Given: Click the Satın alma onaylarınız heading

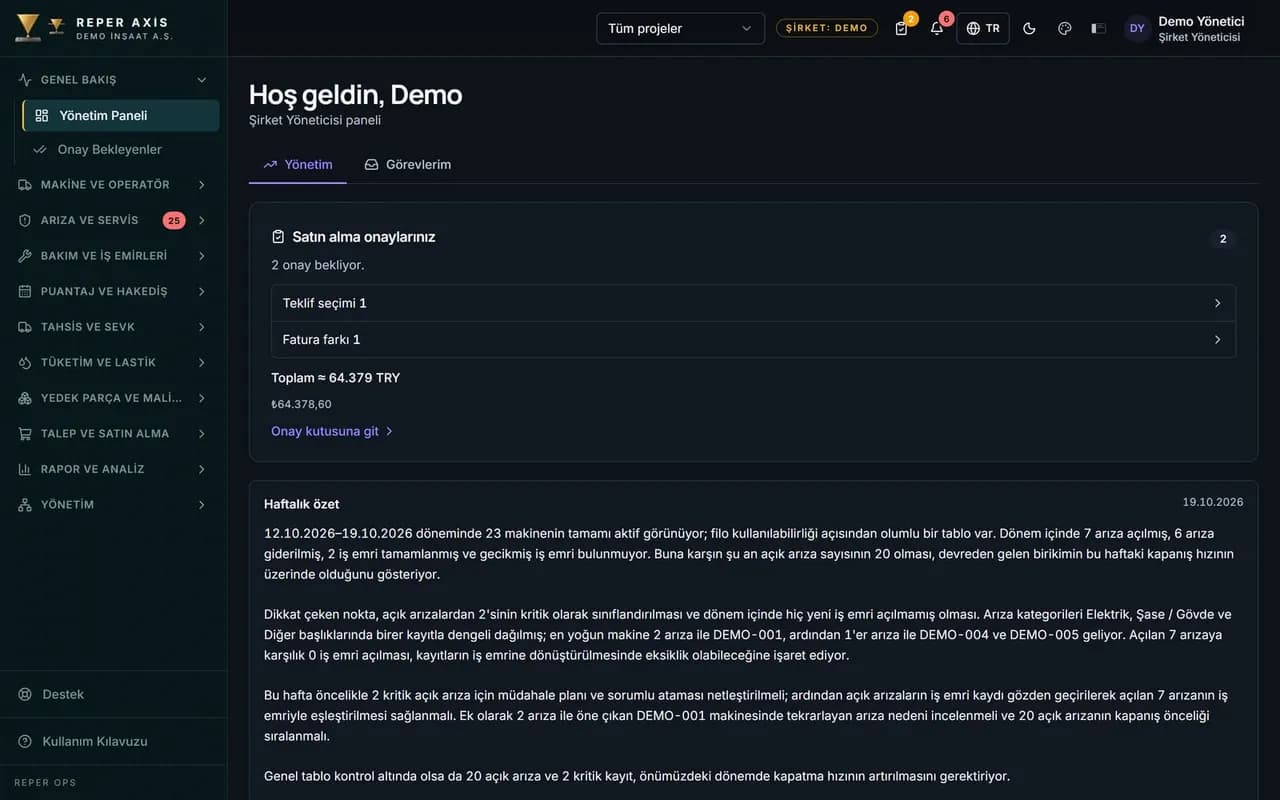Looking at the screenshot, I should tap(364, 237).
